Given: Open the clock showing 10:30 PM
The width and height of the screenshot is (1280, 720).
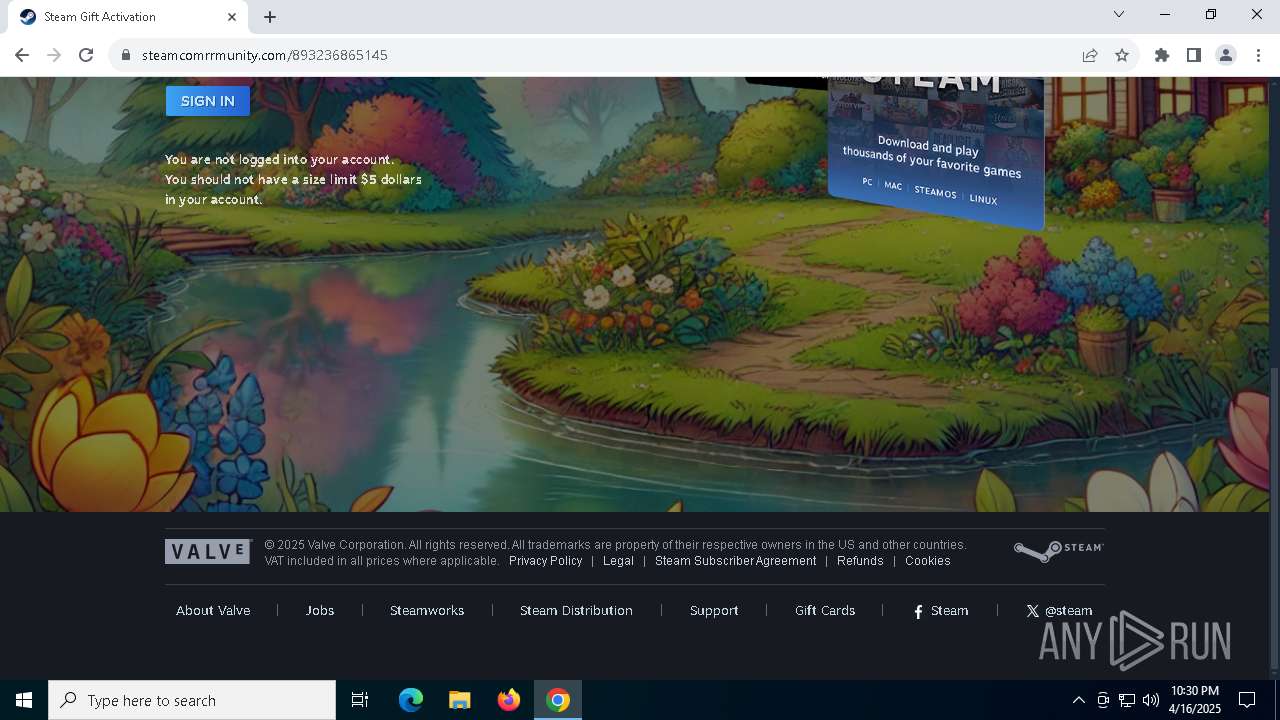Looking at the screenshot, I should tap(1195, 700).
